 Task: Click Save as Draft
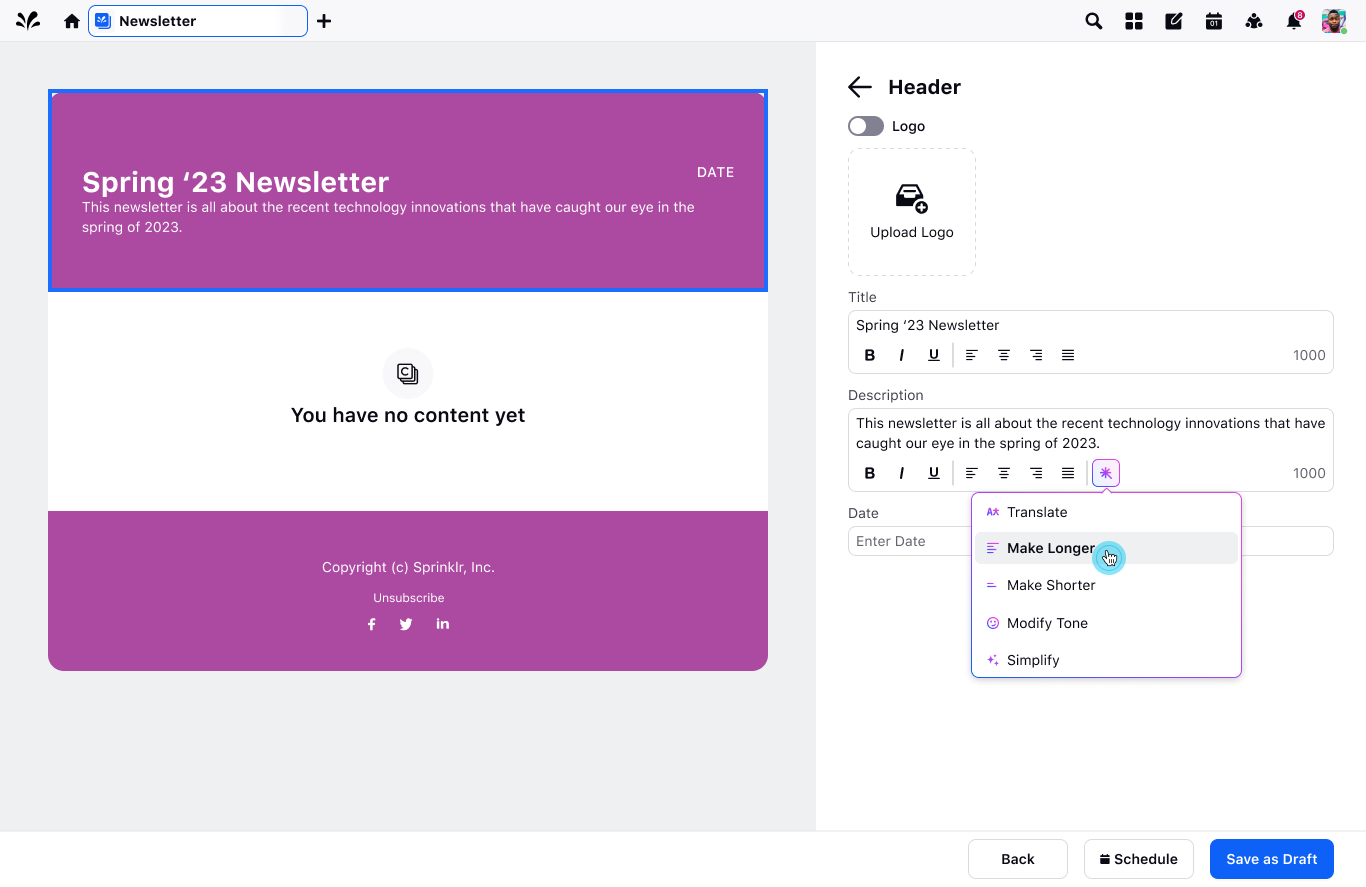pos(1271,858)
